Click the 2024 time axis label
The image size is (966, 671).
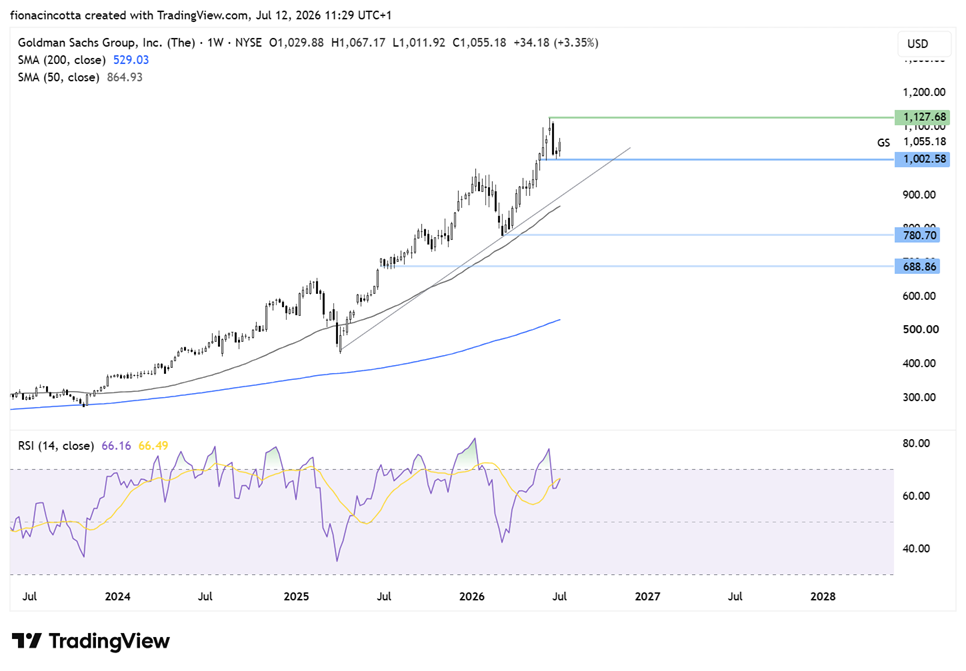pyautogui.click(x=118, y=596)
